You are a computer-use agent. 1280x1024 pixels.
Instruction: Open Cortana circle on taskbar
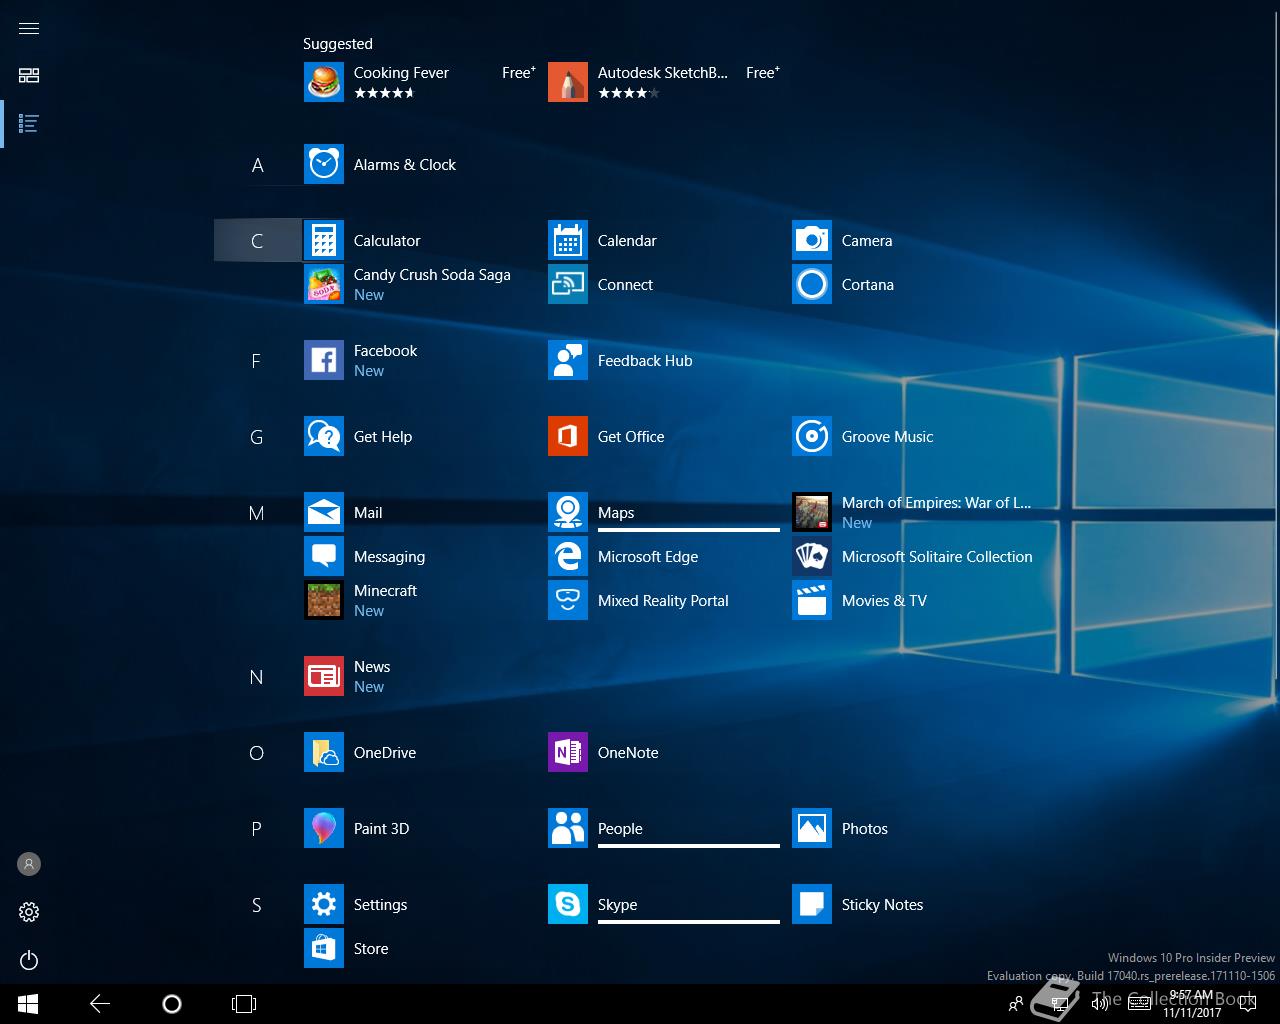[172, 1004]
